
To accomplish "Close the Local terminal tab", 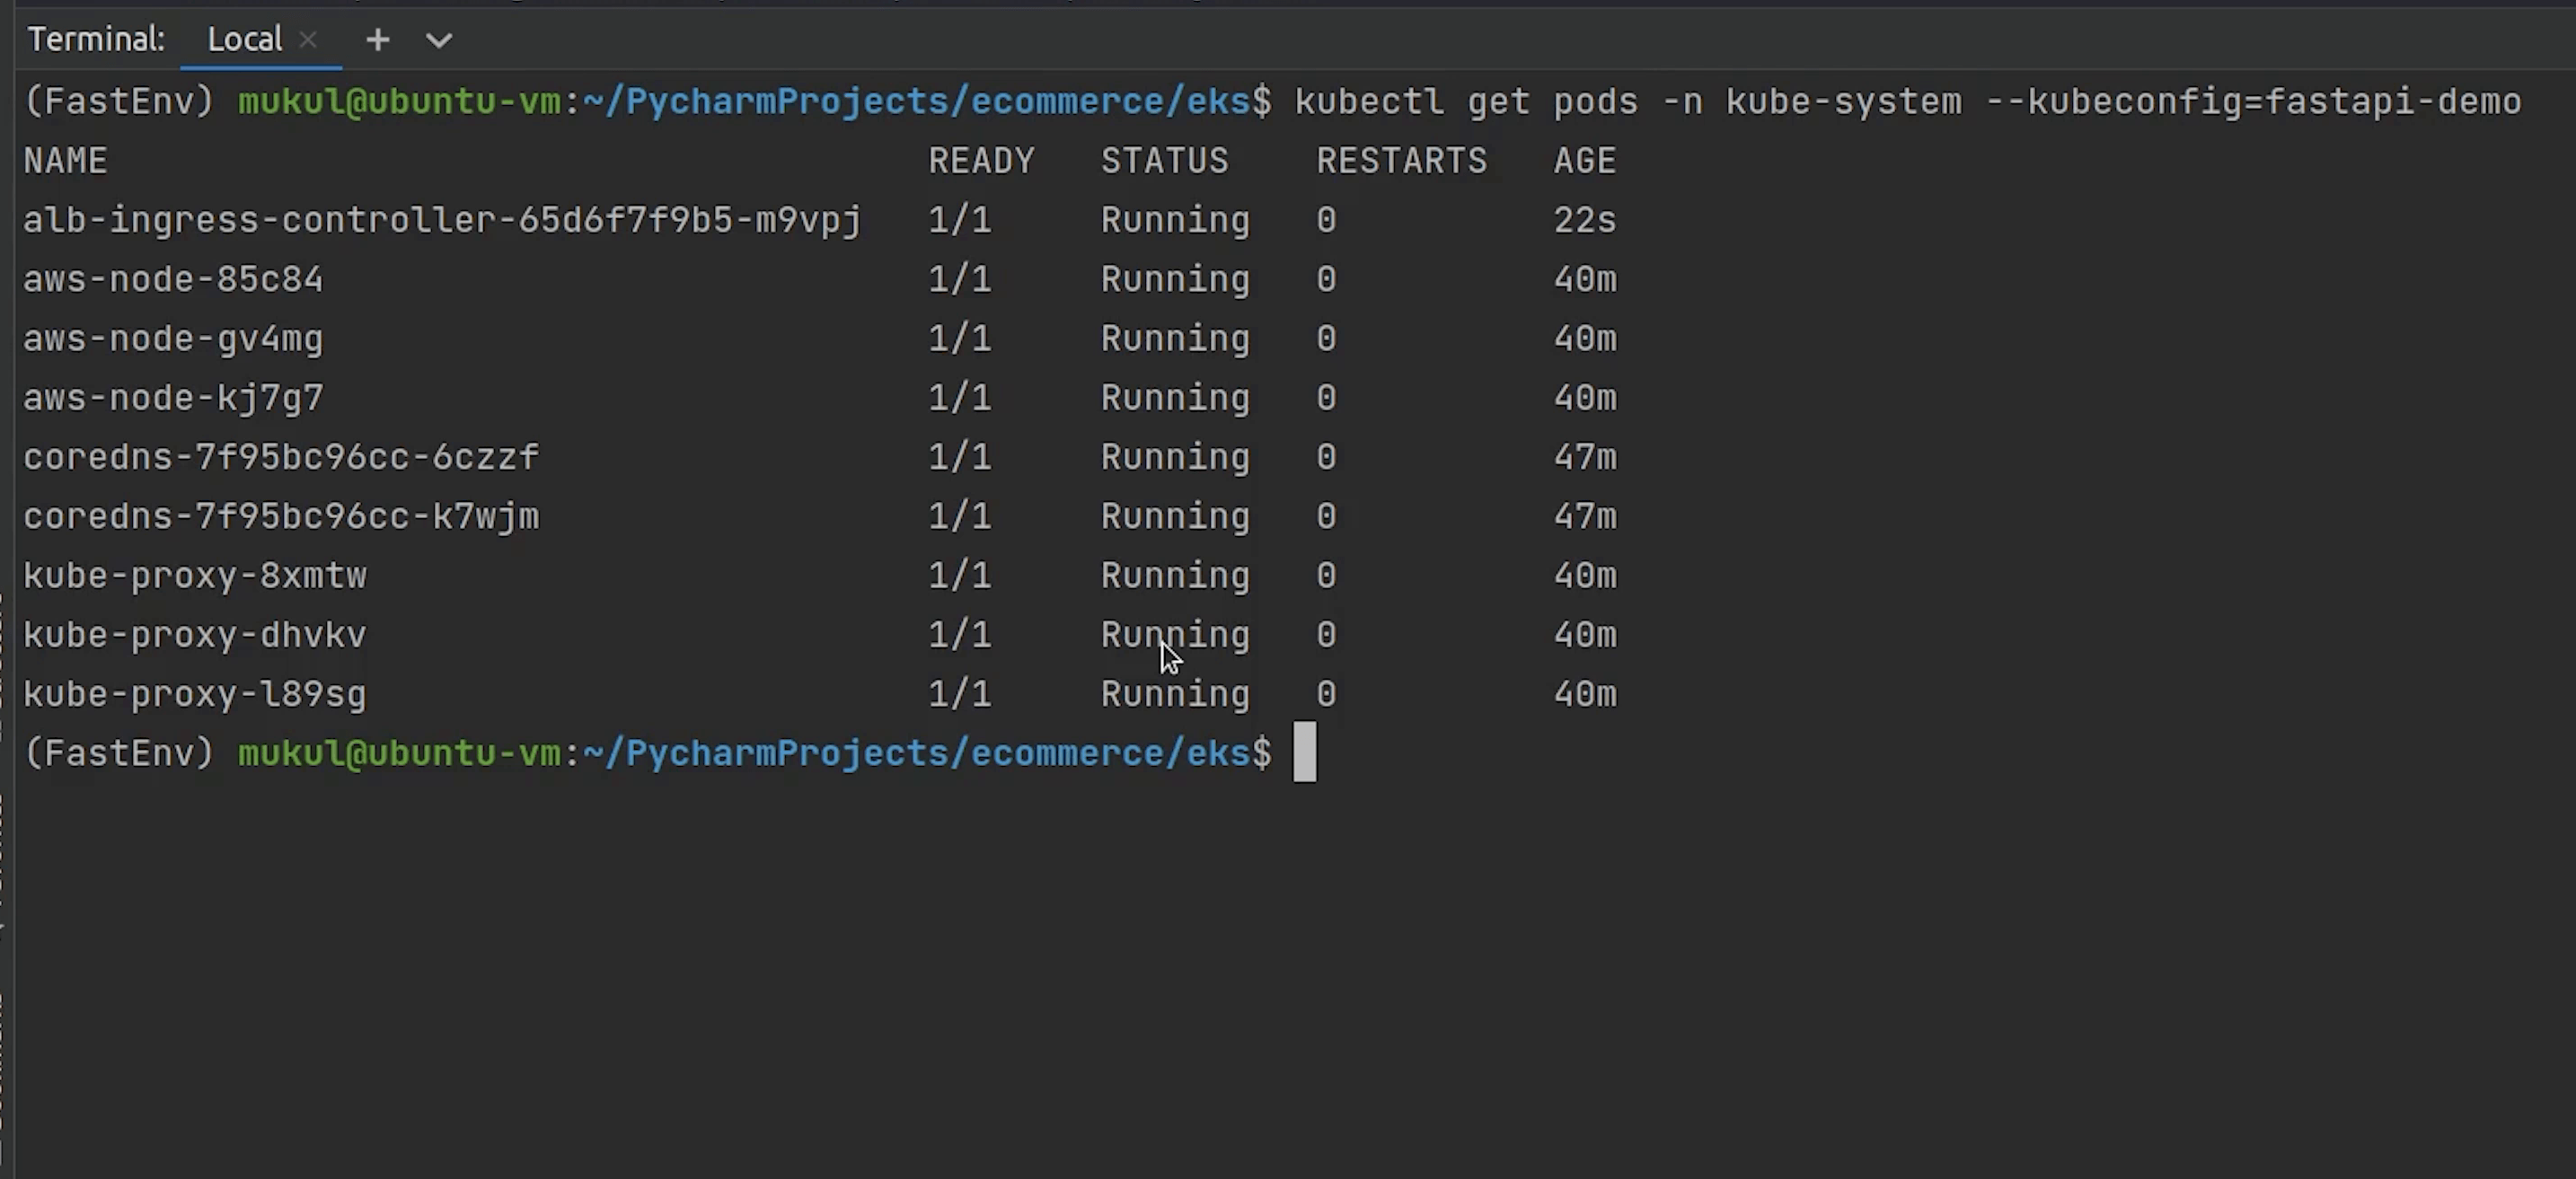I will pyautogui.click(x=309, y=40).
